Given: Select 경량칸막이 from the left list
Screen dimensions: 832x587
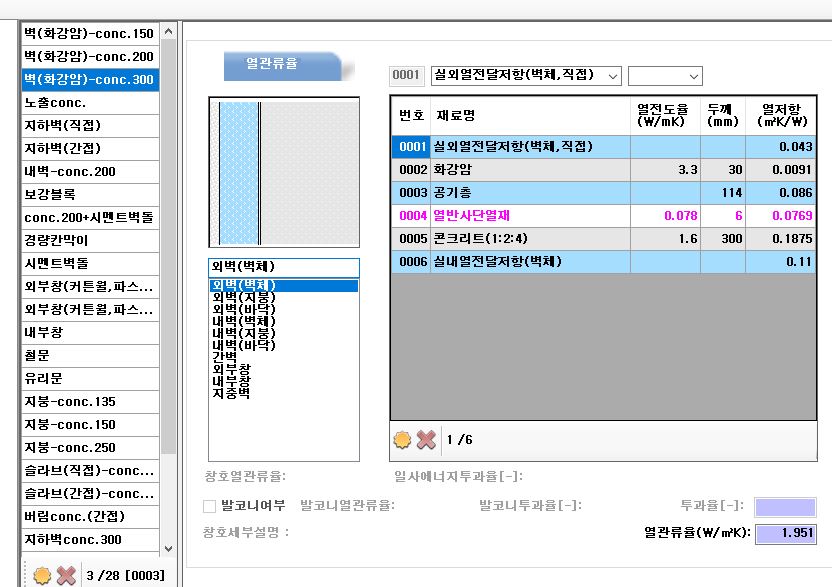Looking at the screenshot, I should (89, 240).
